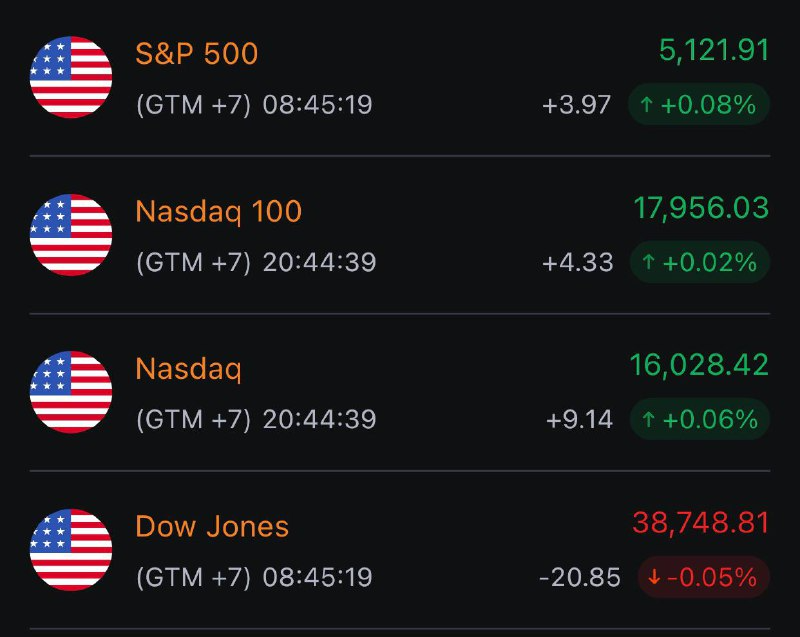Click the +3.97 point change
The image size is (800, 637).
(577, 105)
